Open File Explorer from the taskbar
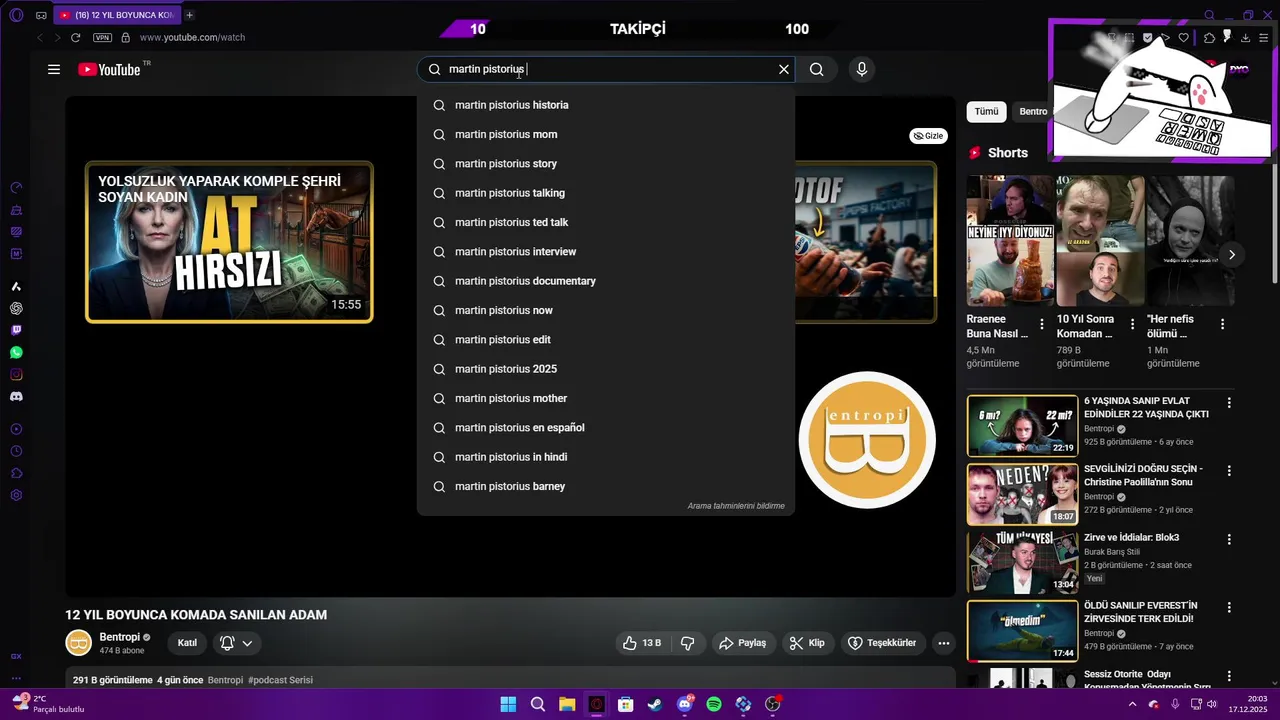This screenshot has width=1280, height=720. coord(567,704)
